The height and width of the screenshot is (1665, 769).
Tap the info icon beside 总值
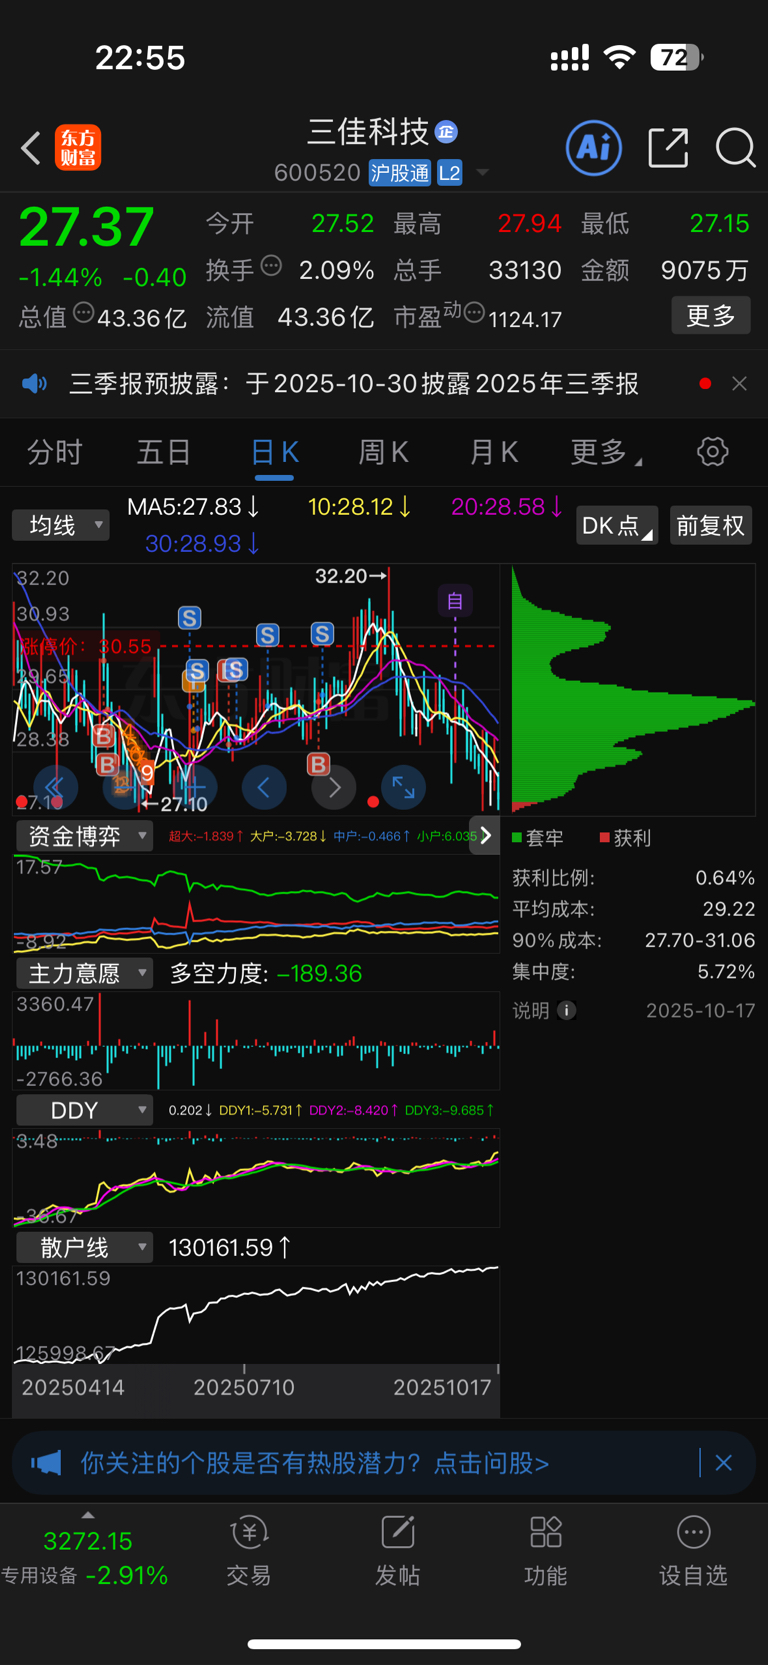(x=84, y=313)
